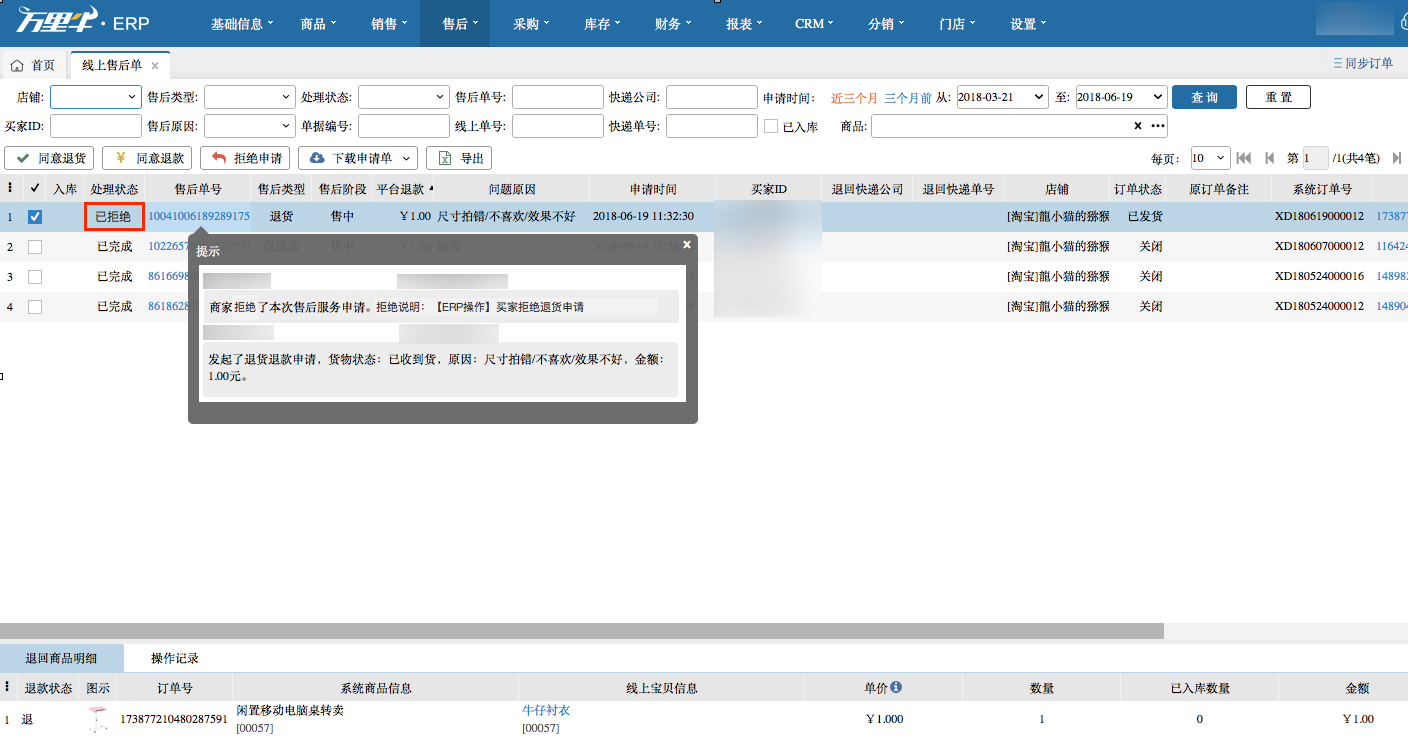Open the 库存 menu

[602, 23]
